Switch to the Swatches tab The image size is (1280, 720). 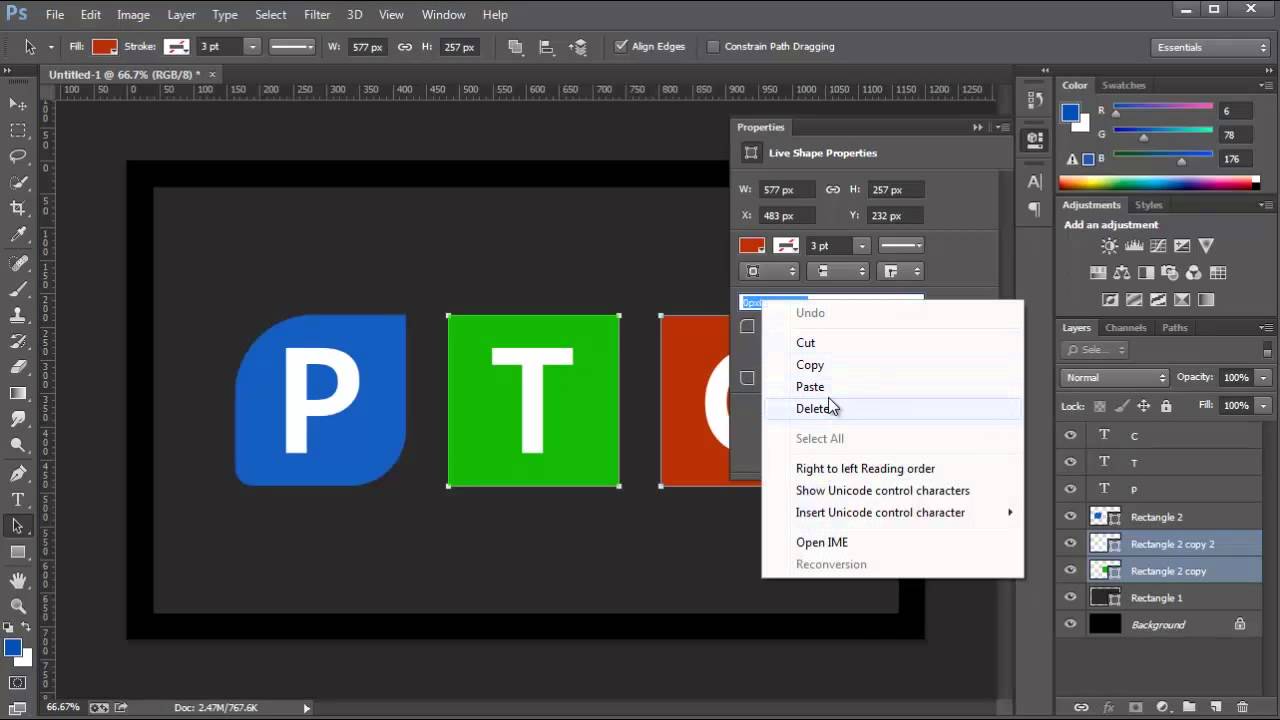pyautogui.click(x=1123, y=85)
